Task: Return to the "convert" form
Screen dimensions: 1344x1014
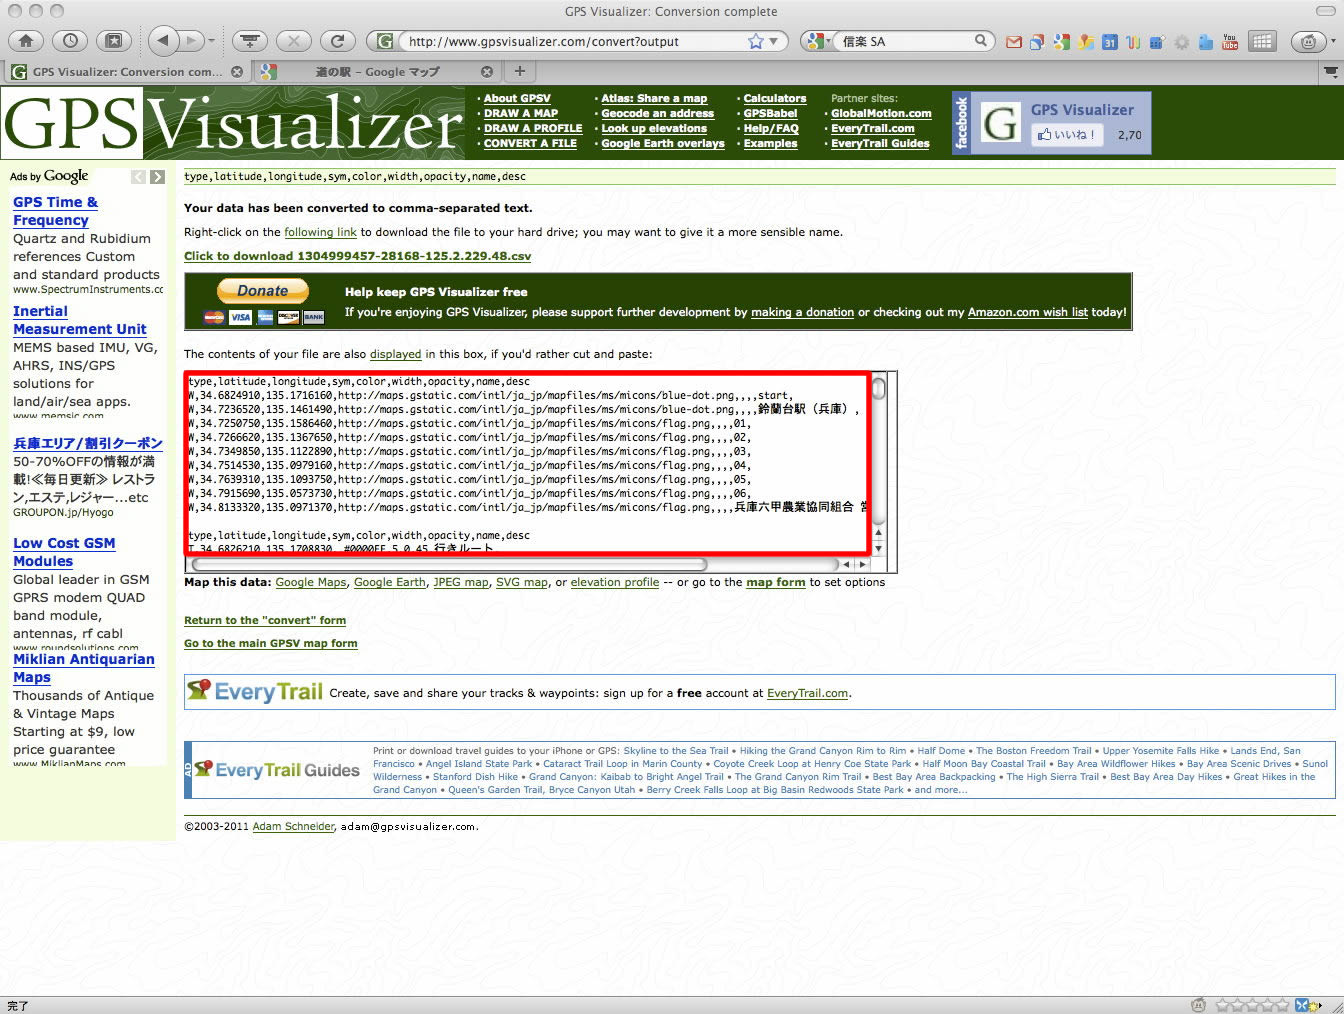Action: tap(265, 620)
